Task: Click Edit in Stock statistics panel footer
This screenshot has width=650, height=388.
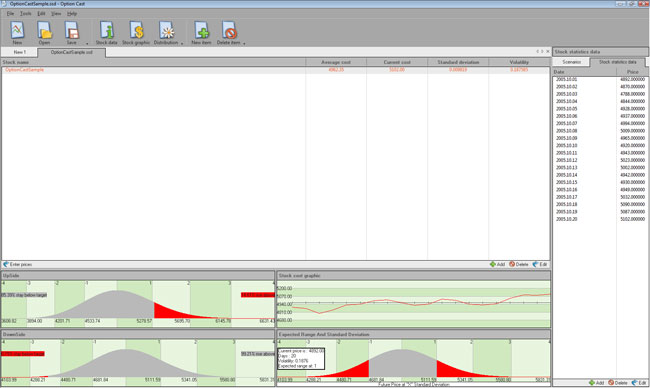Action: coord(639,383)
